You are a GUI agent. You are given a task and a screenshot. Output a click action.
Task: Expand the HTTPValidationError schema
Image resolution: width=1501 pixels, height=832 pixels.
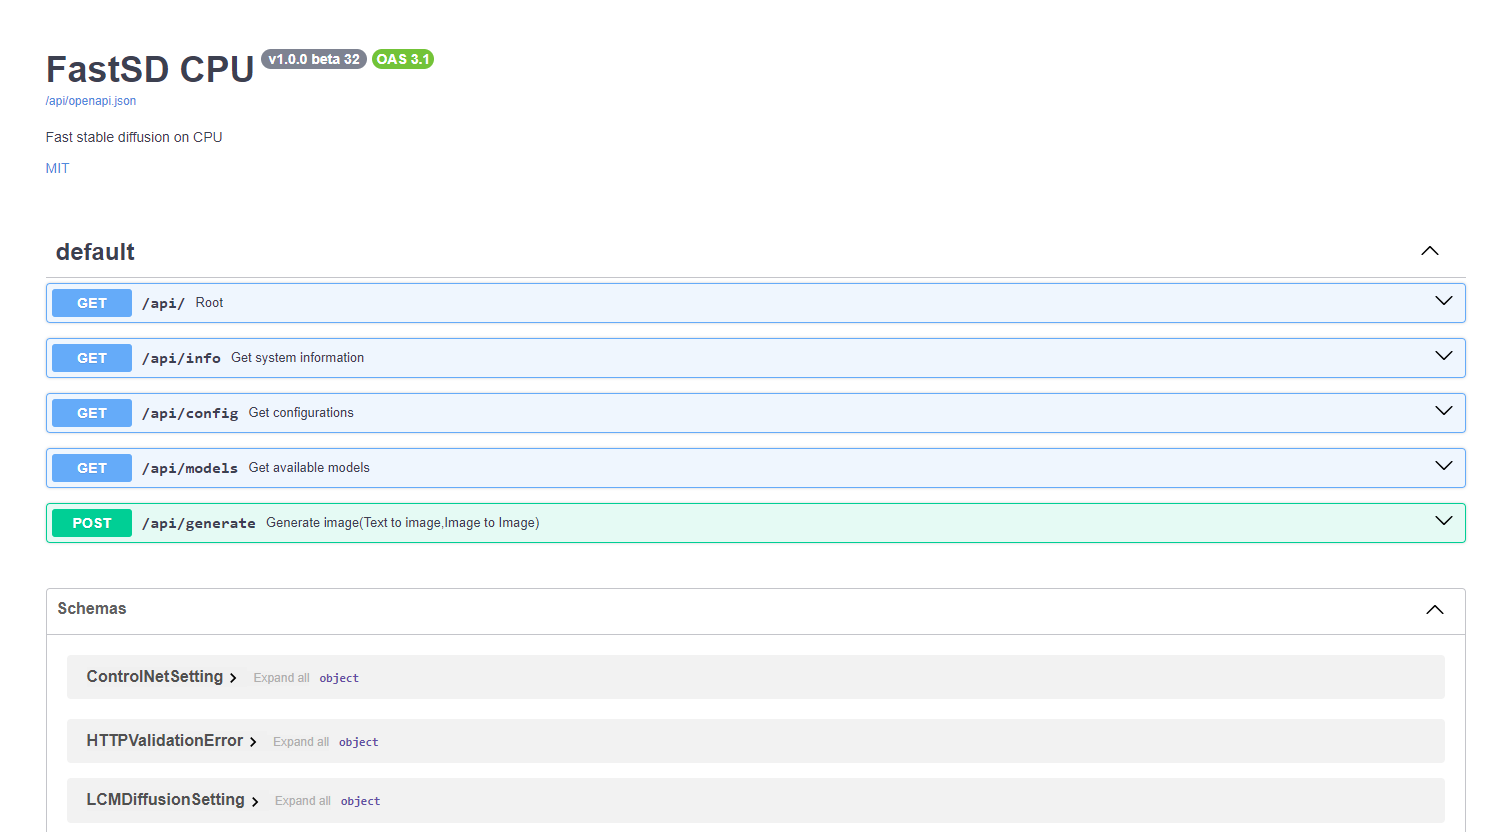coord(253,741)
